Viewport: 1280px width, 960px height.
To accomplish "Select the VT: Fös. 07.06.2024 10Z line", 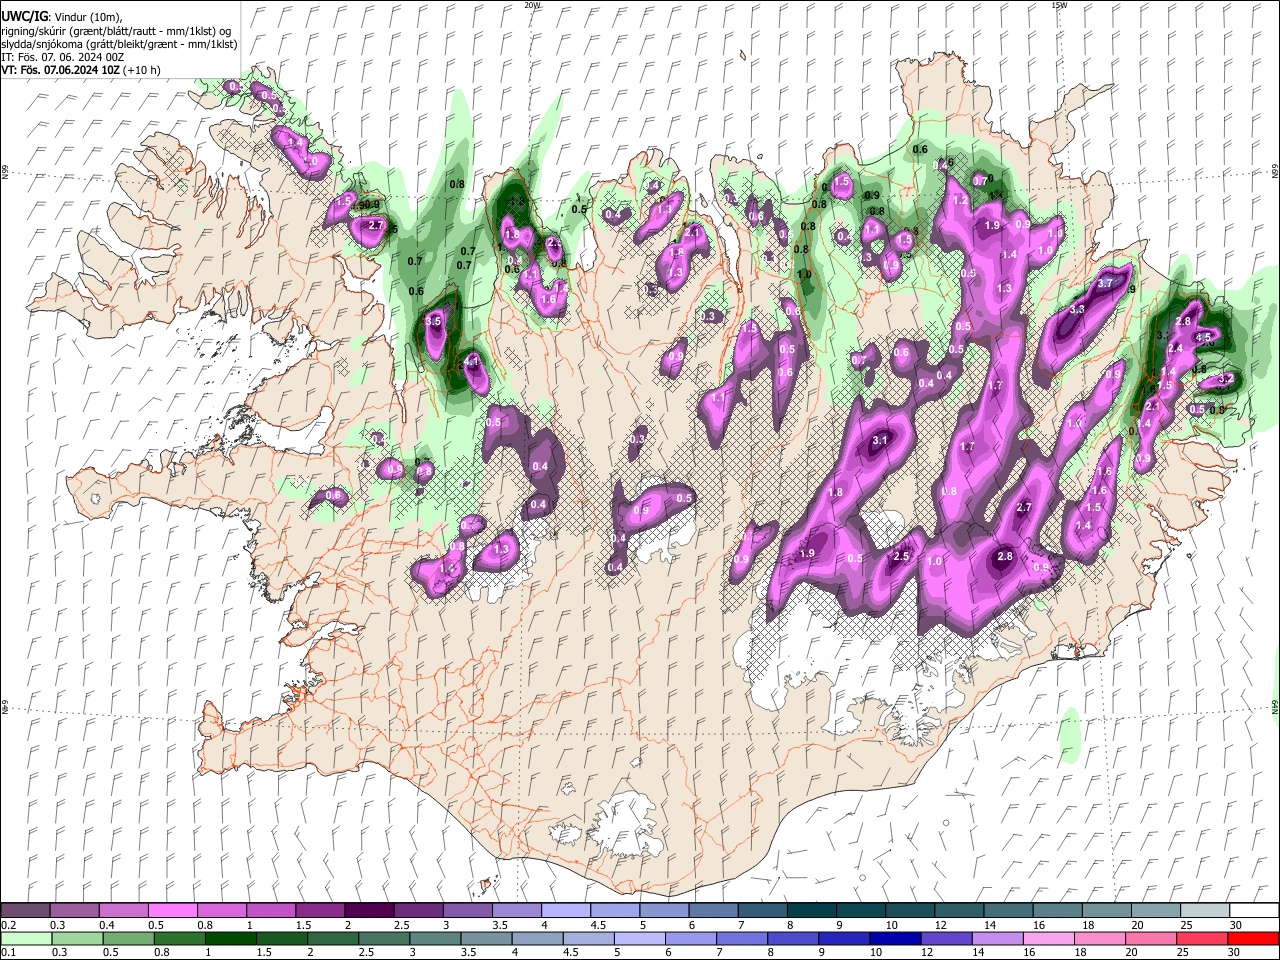I will [80, 71].
